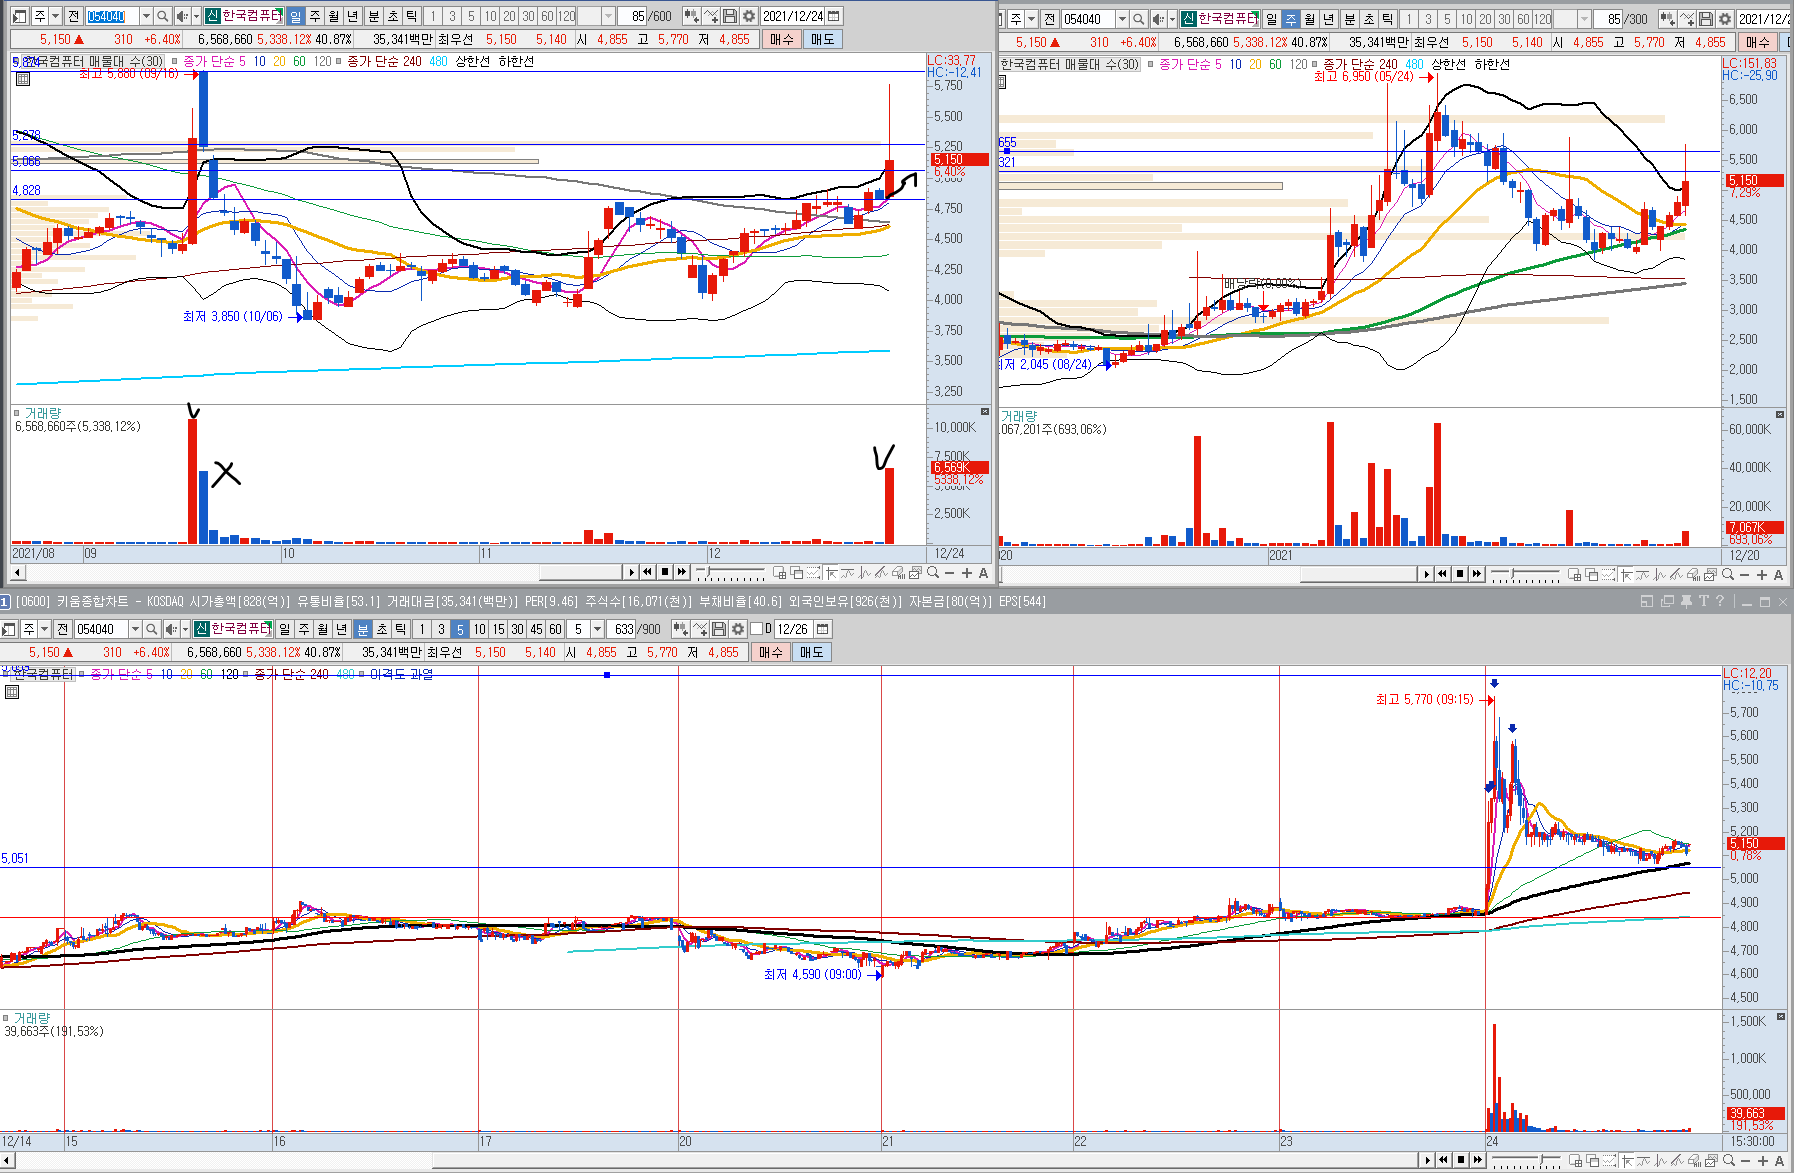Viewport: 1794px width, 1173px height.
Task: Select 주 weekly tab in minute chart toolbar
Action: click(x=304, y=629)
